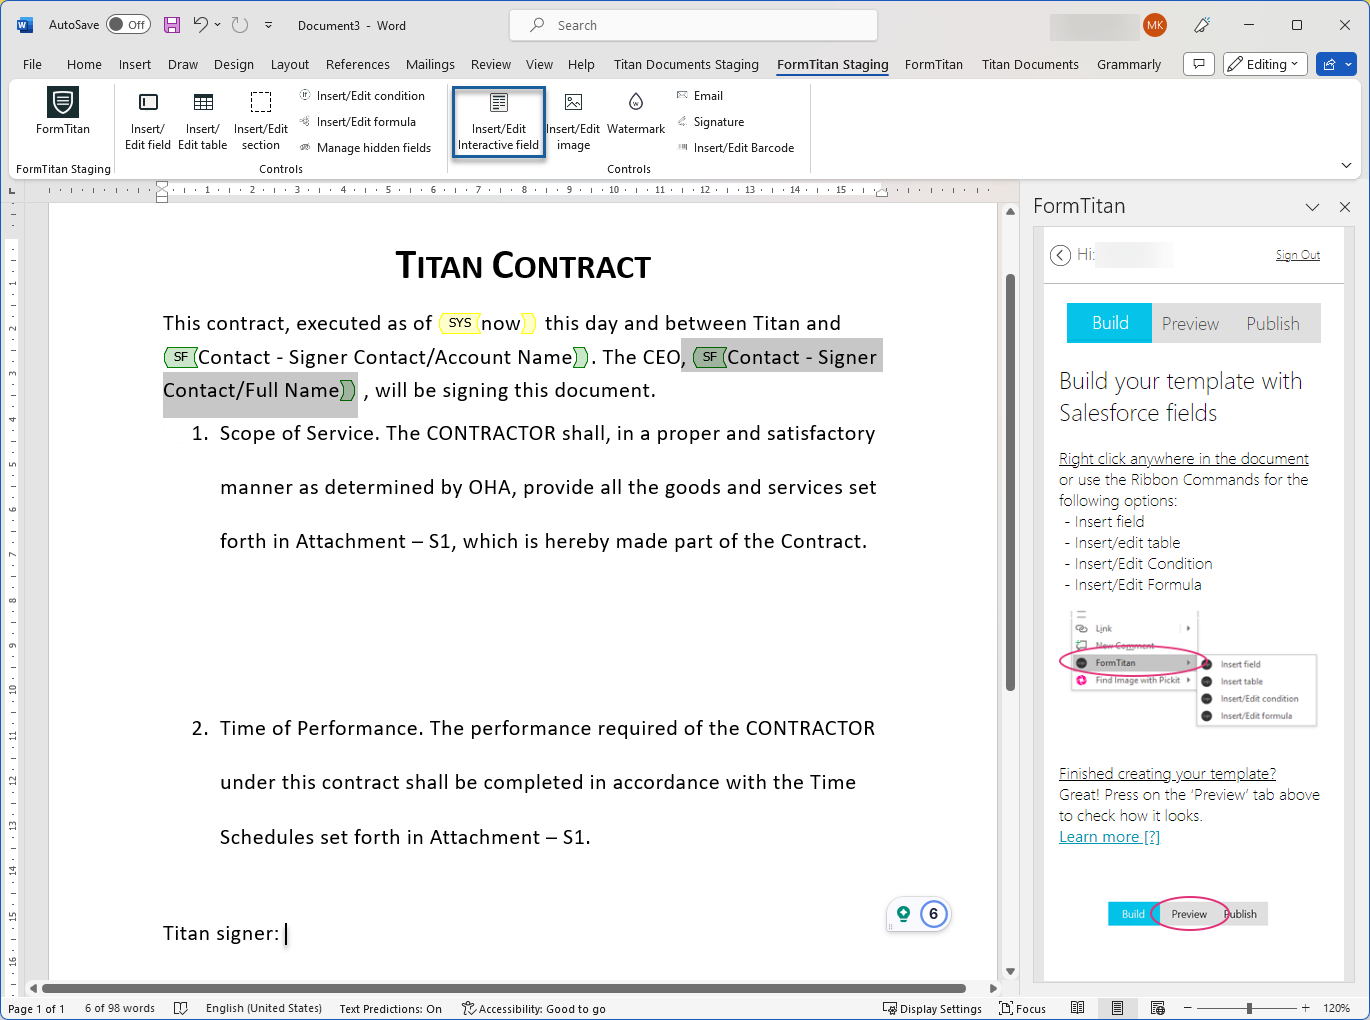Click Insert/Edit Barcode command
Image resolution: width=1370 pixels, height=1020 pixels.
point(735,148)
